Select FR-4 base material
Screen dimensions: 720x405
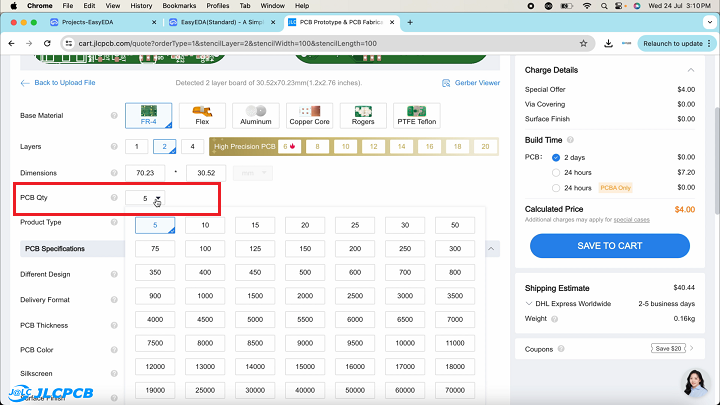click(x=149, y=115)
